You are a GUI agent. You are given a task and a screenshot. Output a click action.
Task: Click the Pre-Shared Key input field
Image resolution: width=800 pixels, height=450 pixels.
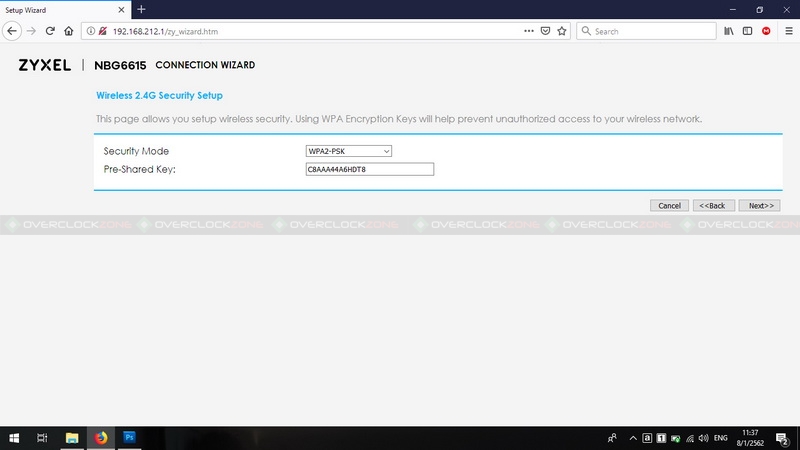coord(369,169)
